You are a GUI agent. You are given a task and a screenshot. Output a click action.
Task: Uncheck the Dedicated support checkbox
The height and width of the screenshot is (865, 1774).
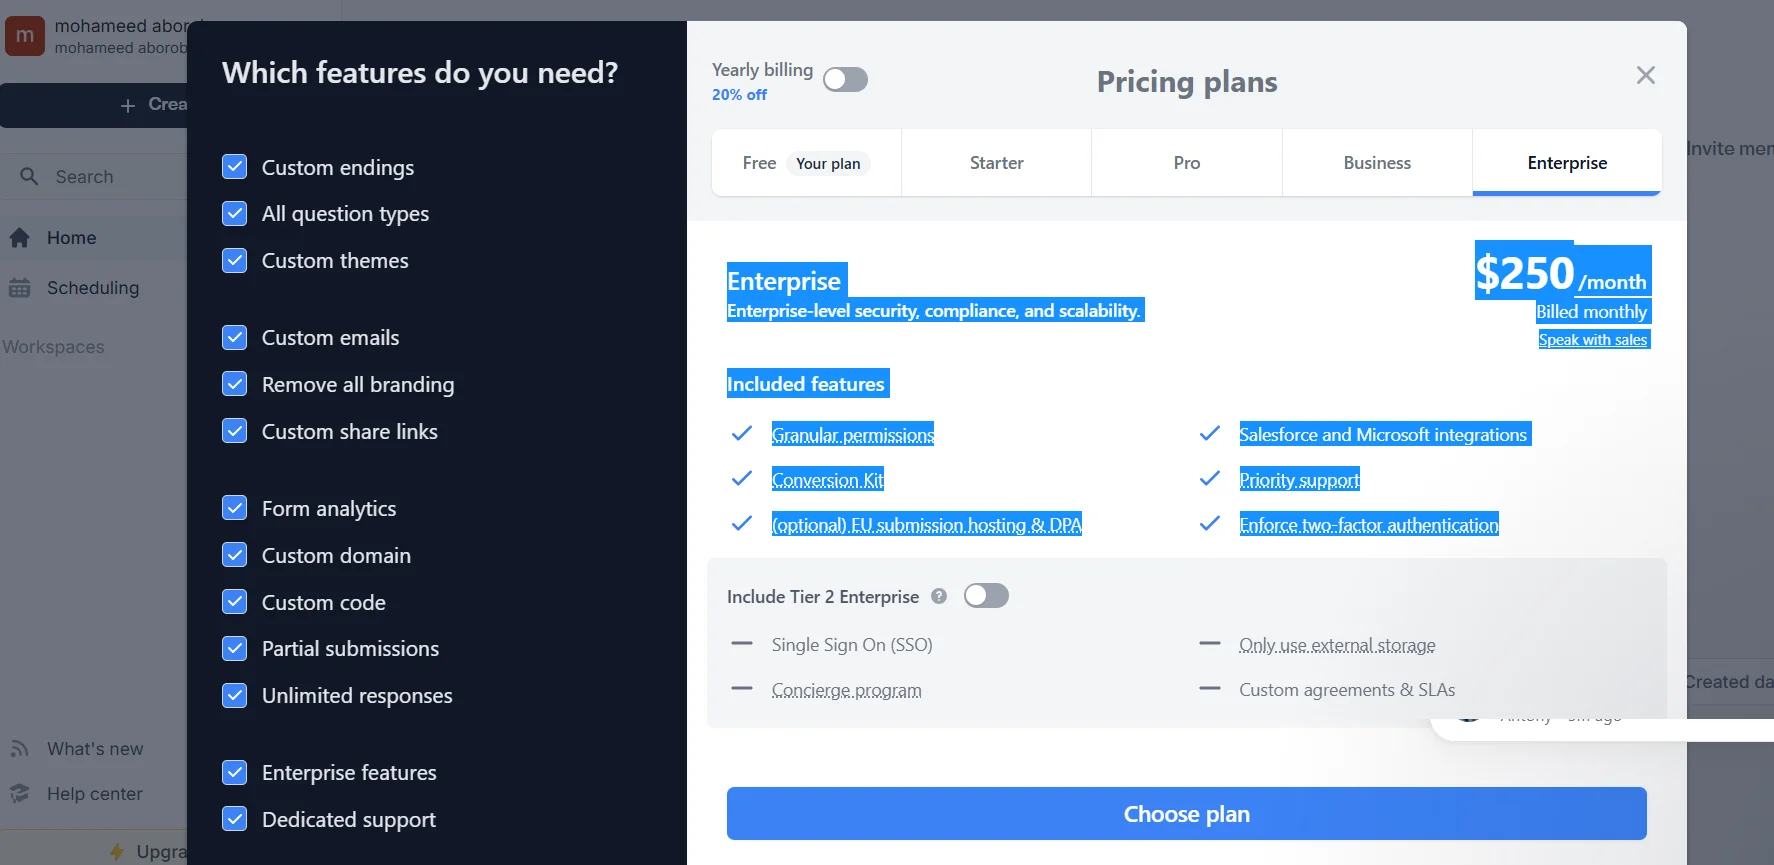[235, 819]
